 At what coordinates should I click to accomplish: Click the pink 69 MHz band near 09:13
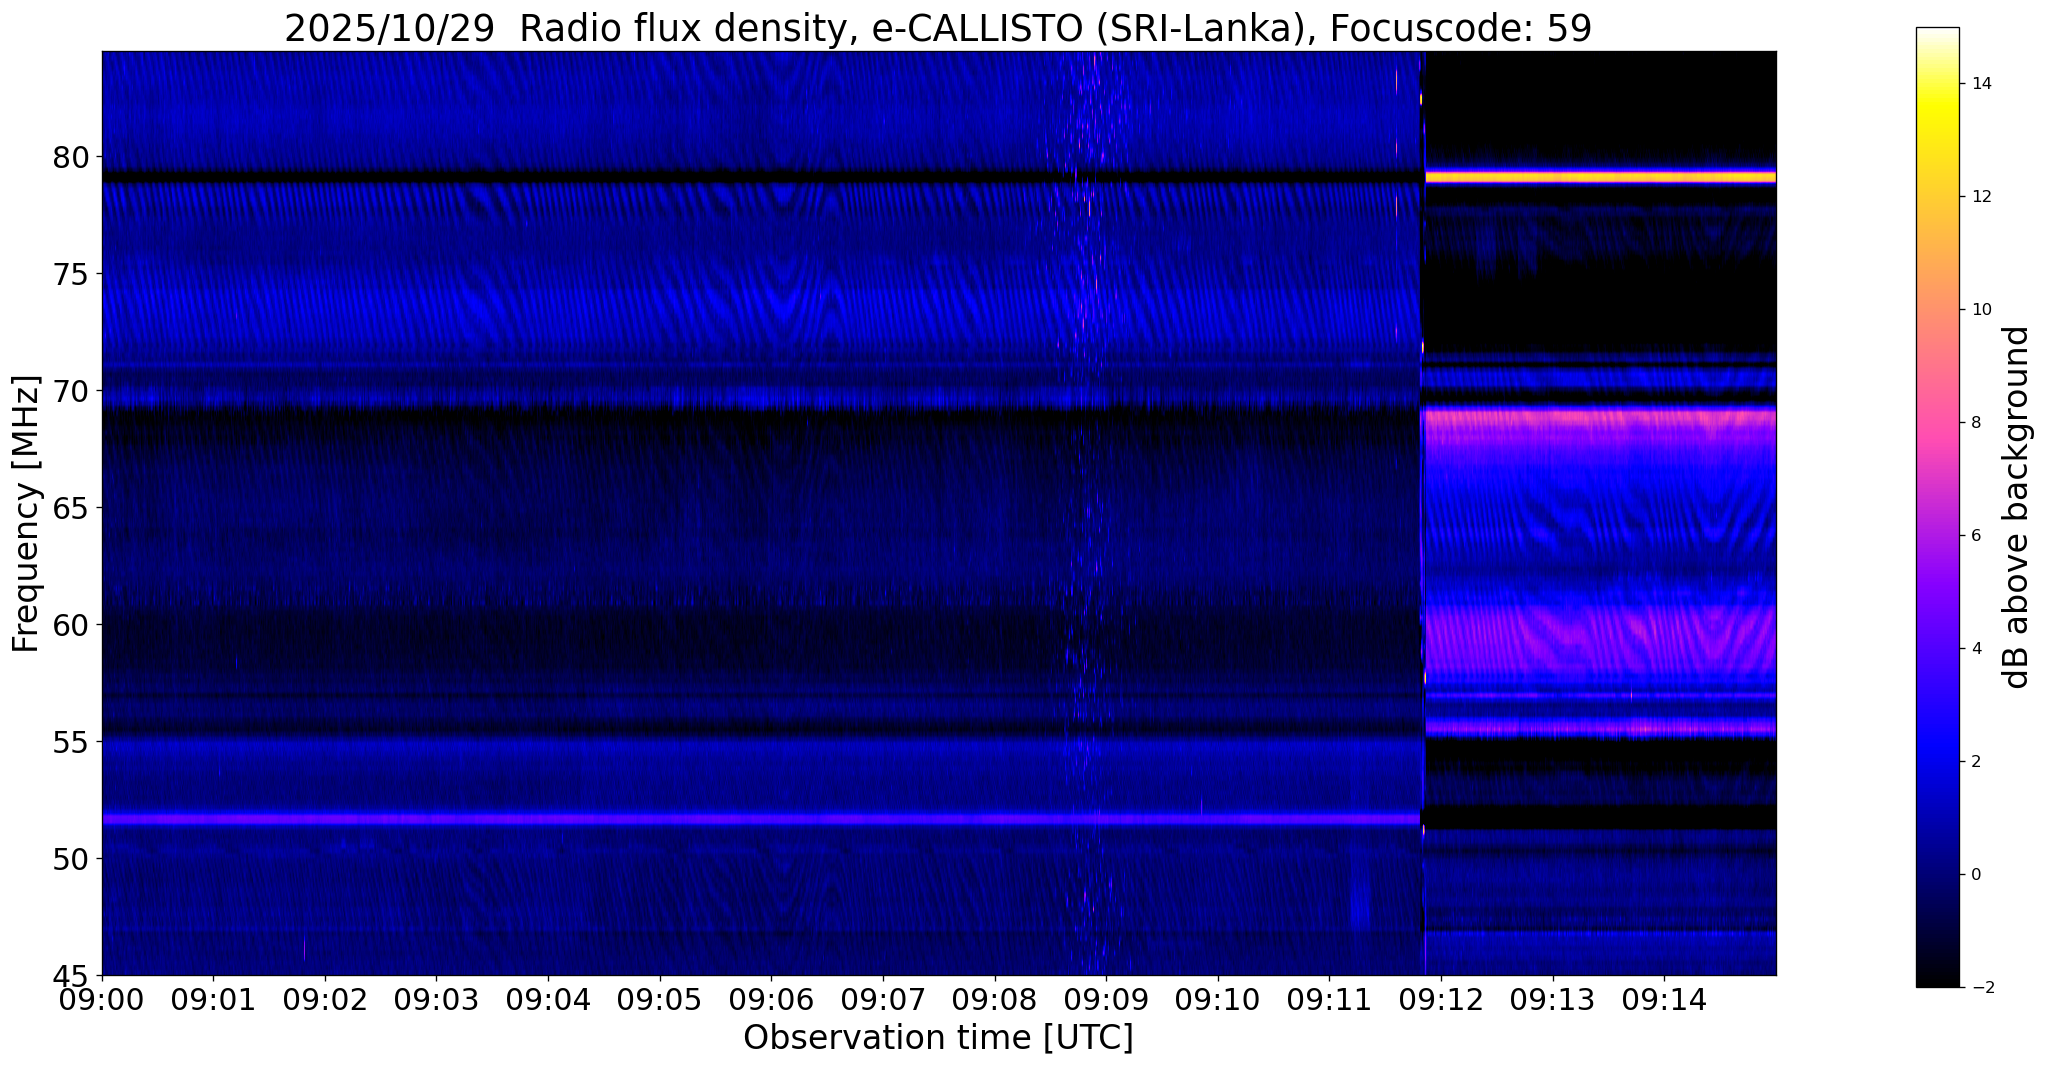click(1553, 420)
